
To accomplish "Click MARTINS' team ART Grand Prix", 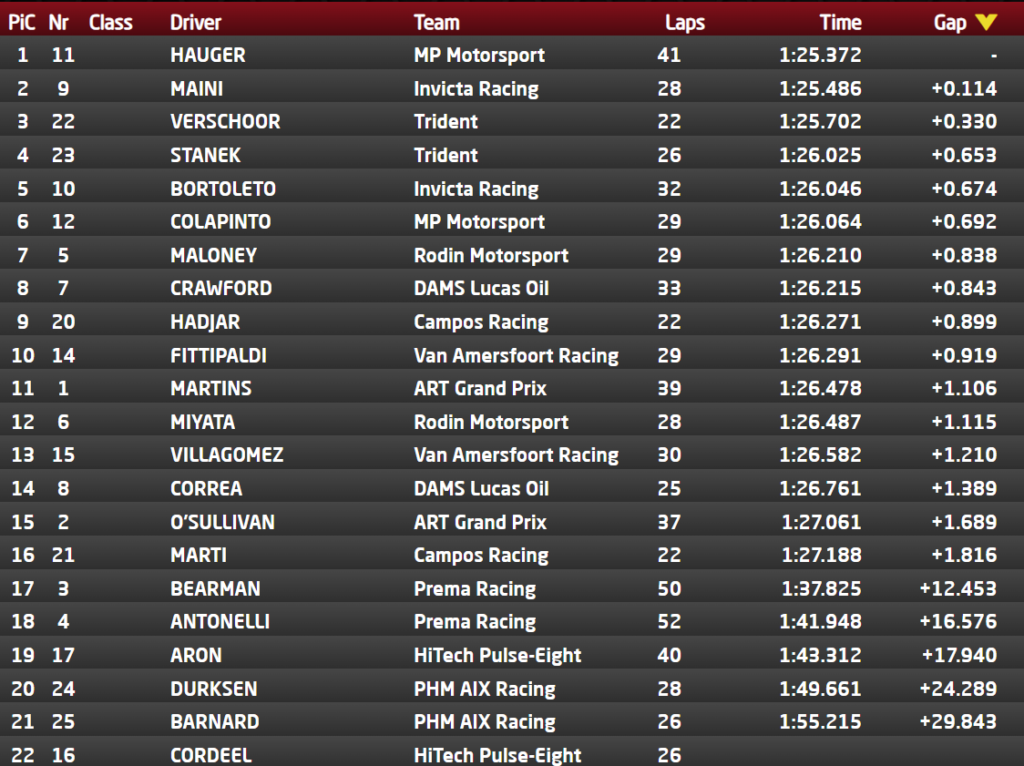I will (x=480, y=388).
